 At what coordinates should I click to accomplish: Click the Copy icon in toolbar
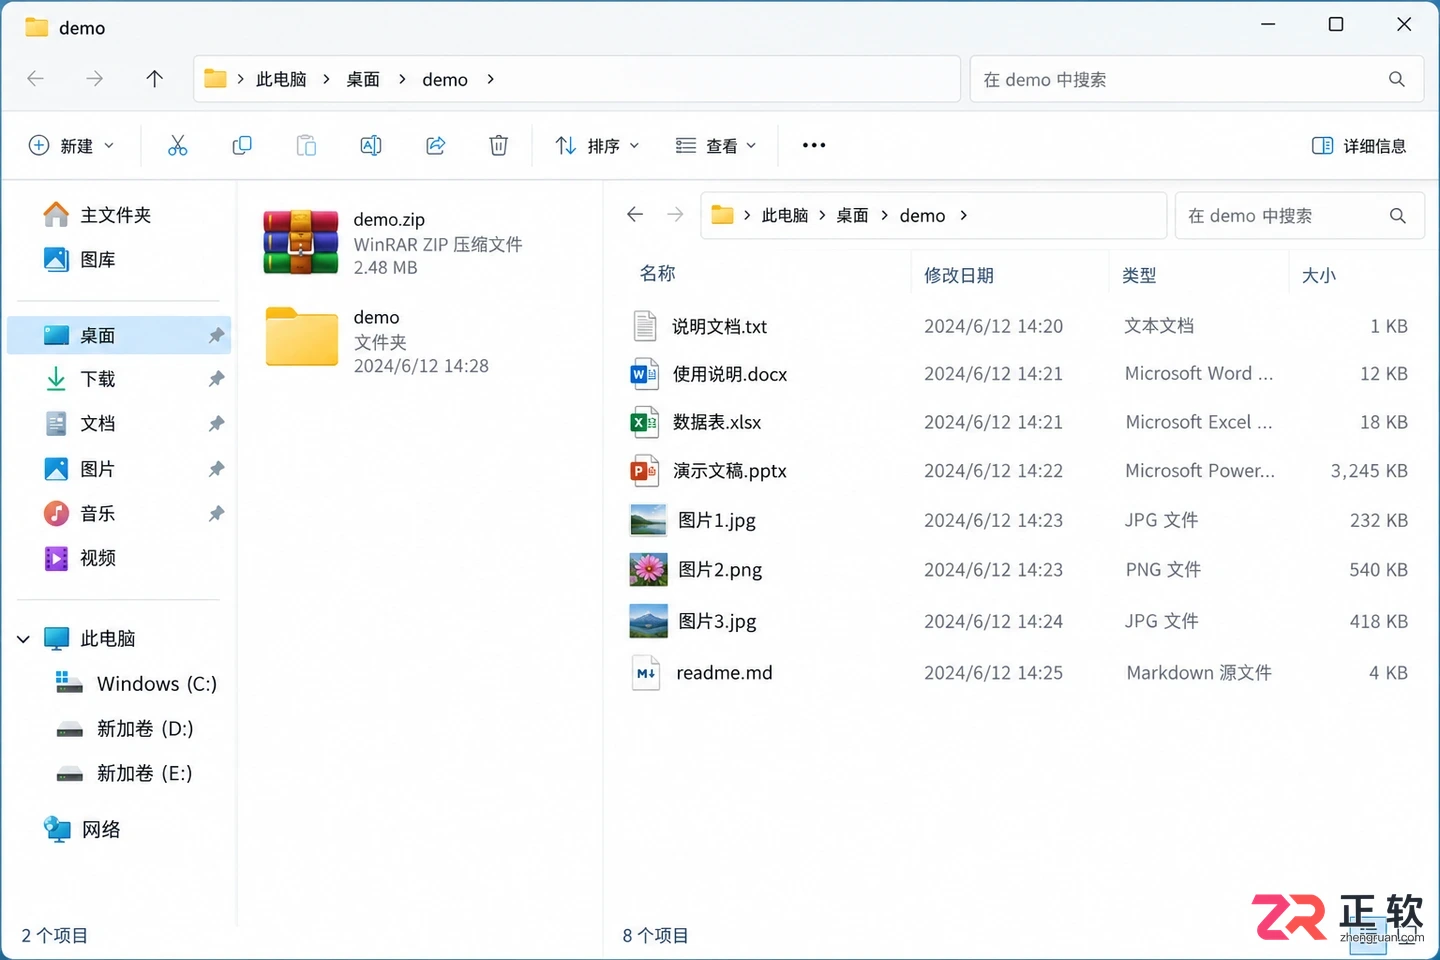click(242, 146)
